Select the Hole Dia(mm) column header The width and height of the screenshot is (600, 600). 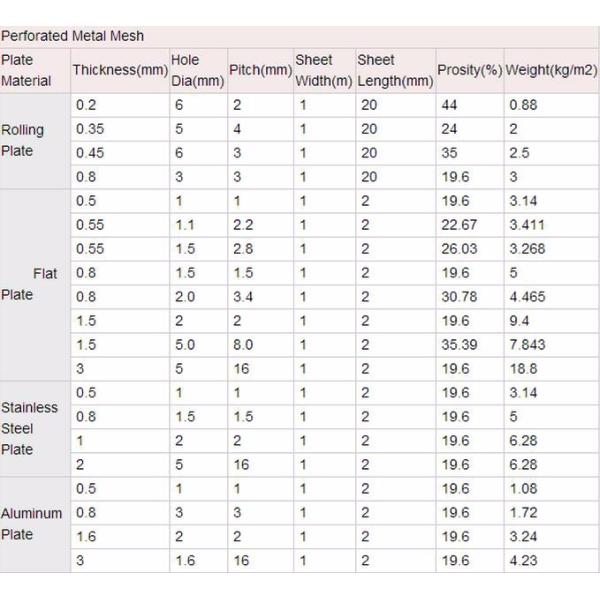point(197,71)
